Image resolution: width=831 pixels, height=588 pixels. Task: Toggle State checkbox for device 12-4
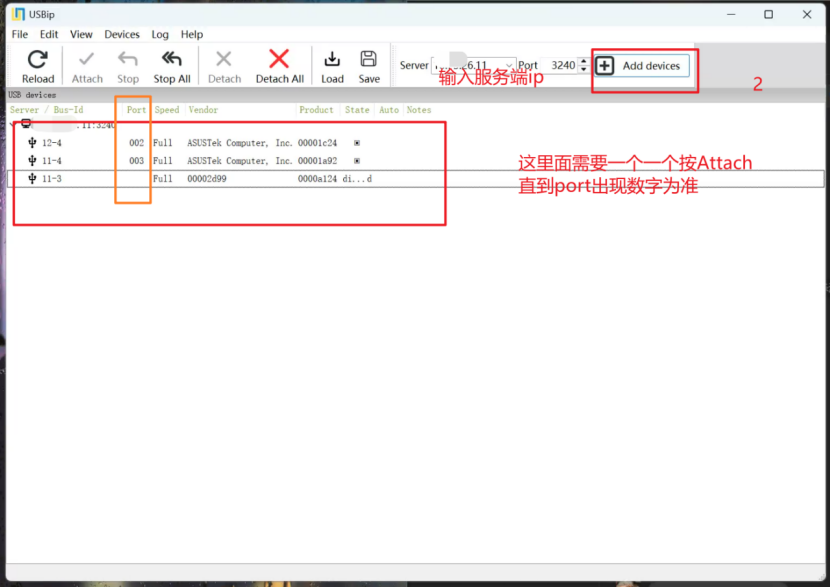coord(357,143)
